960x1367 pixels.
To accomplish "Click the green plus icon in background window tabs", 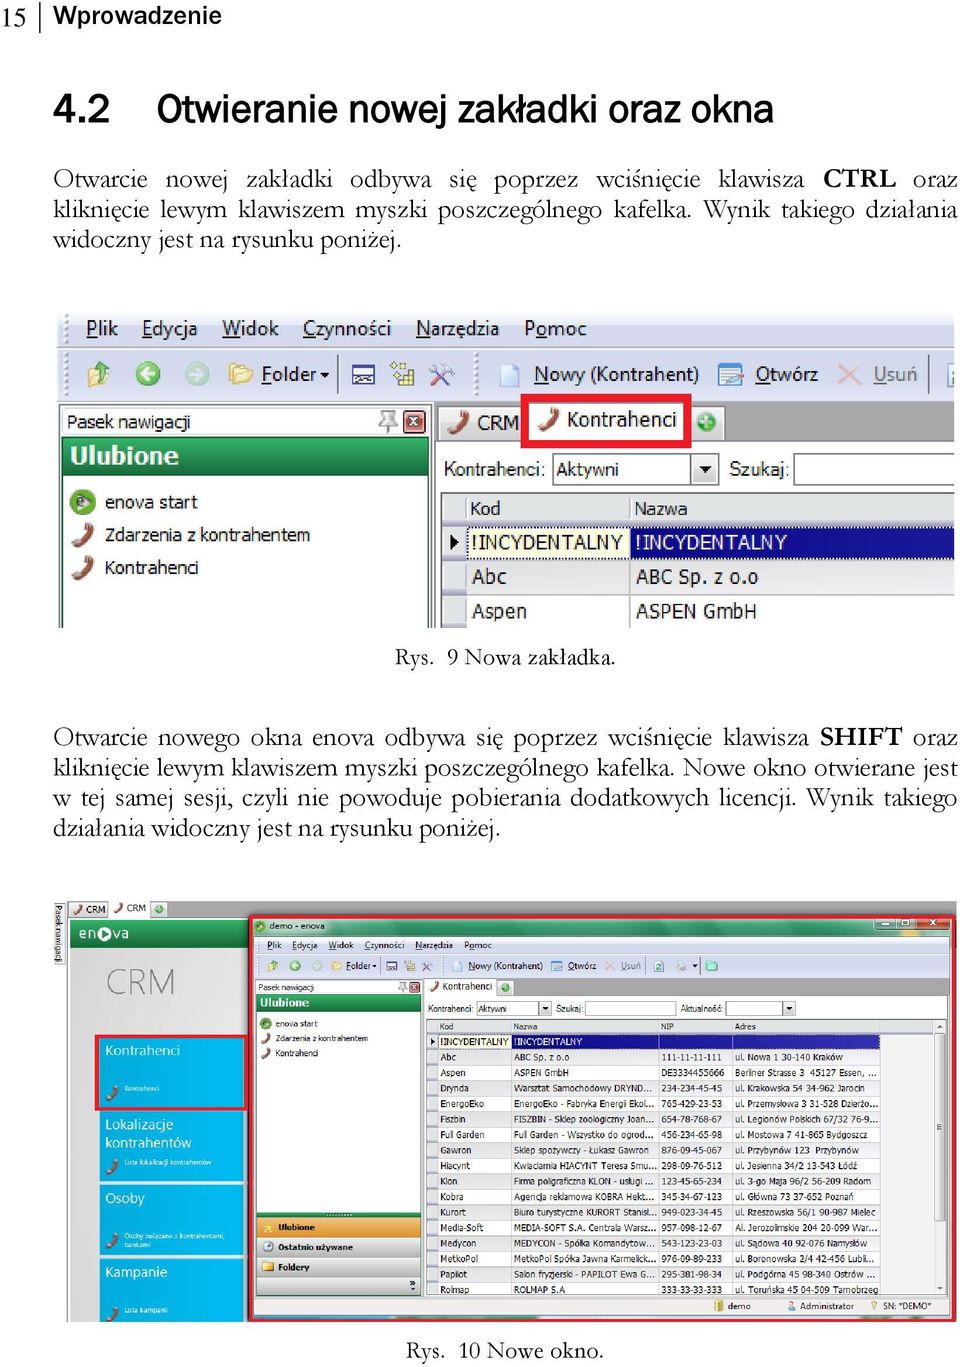I will pyautogui.click(x=159, y=909).
